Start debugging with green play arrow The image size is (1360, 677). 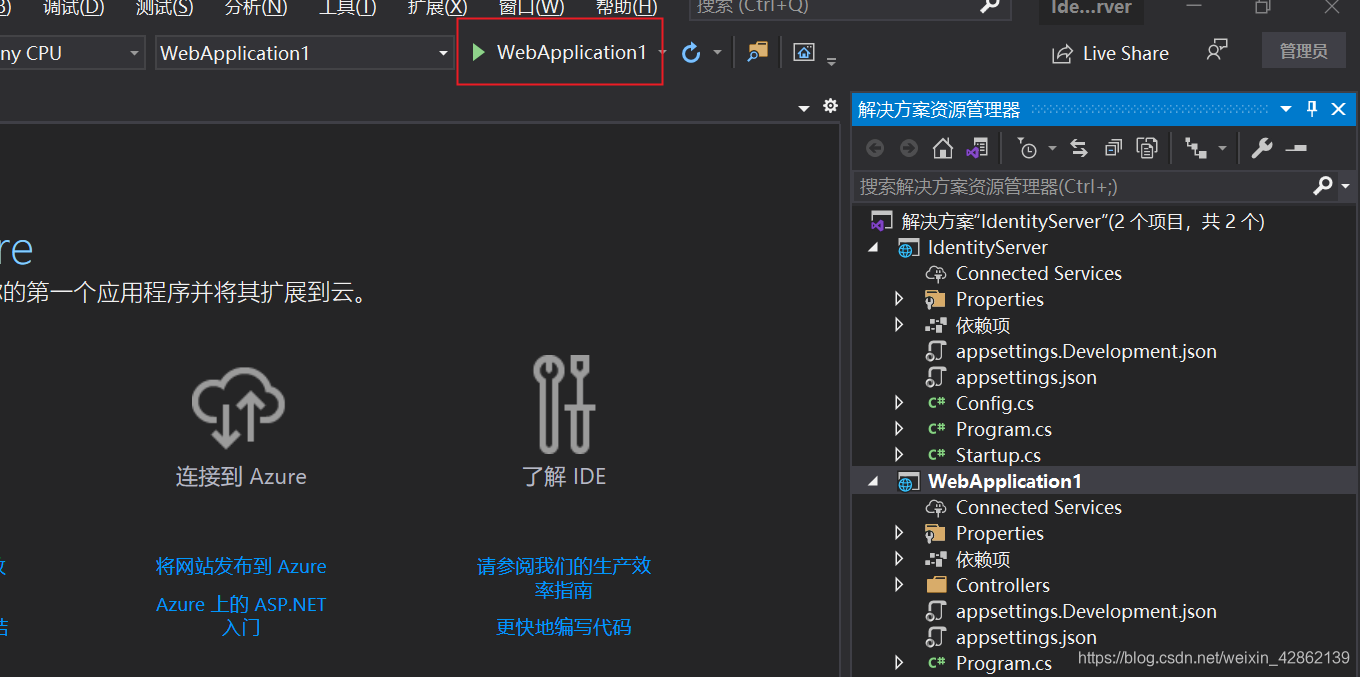tap(479, 52)
